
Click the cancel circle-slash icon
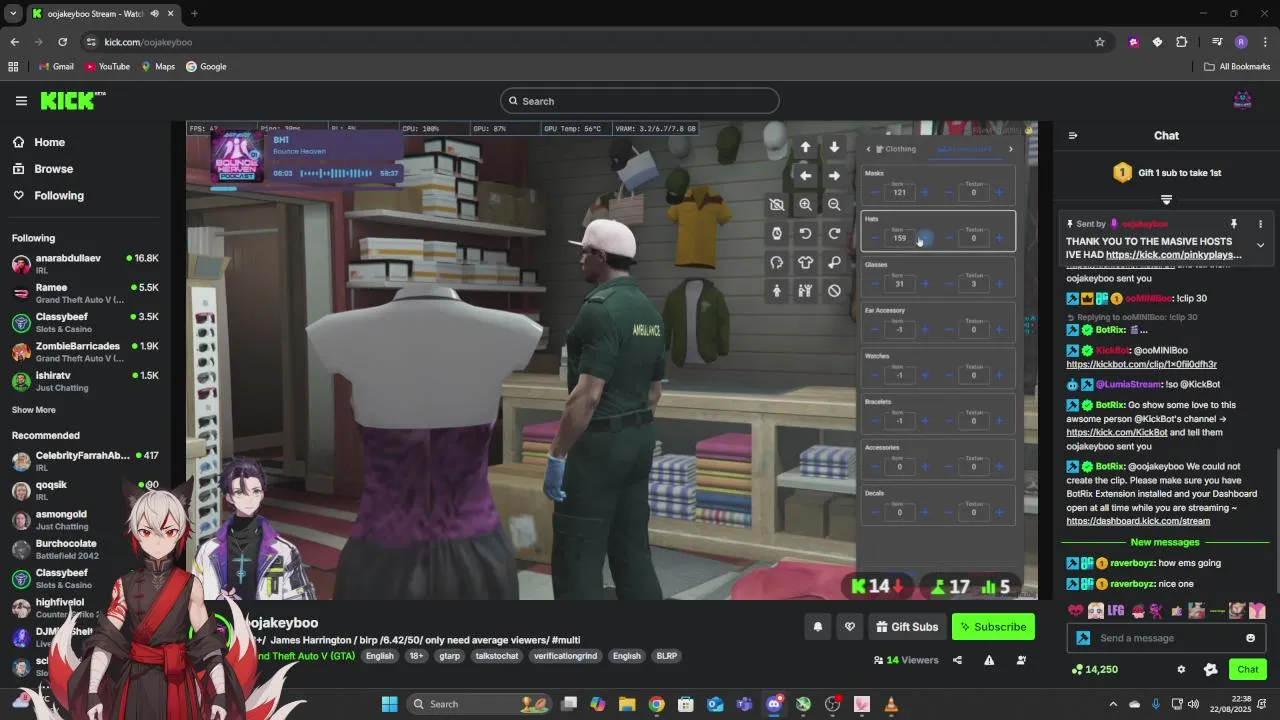(834, 291)
